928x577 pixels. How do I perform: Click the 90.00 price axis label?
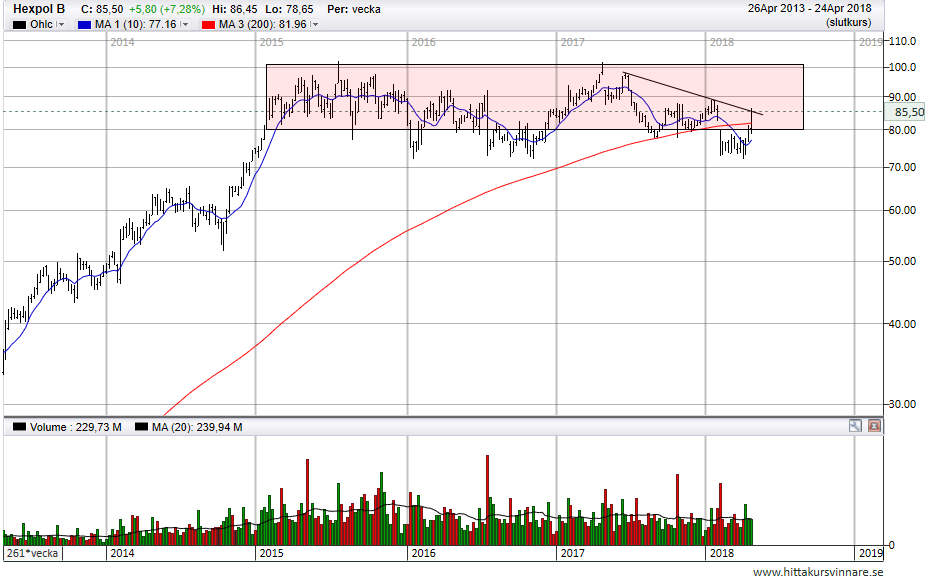click(x=903, y=96)
